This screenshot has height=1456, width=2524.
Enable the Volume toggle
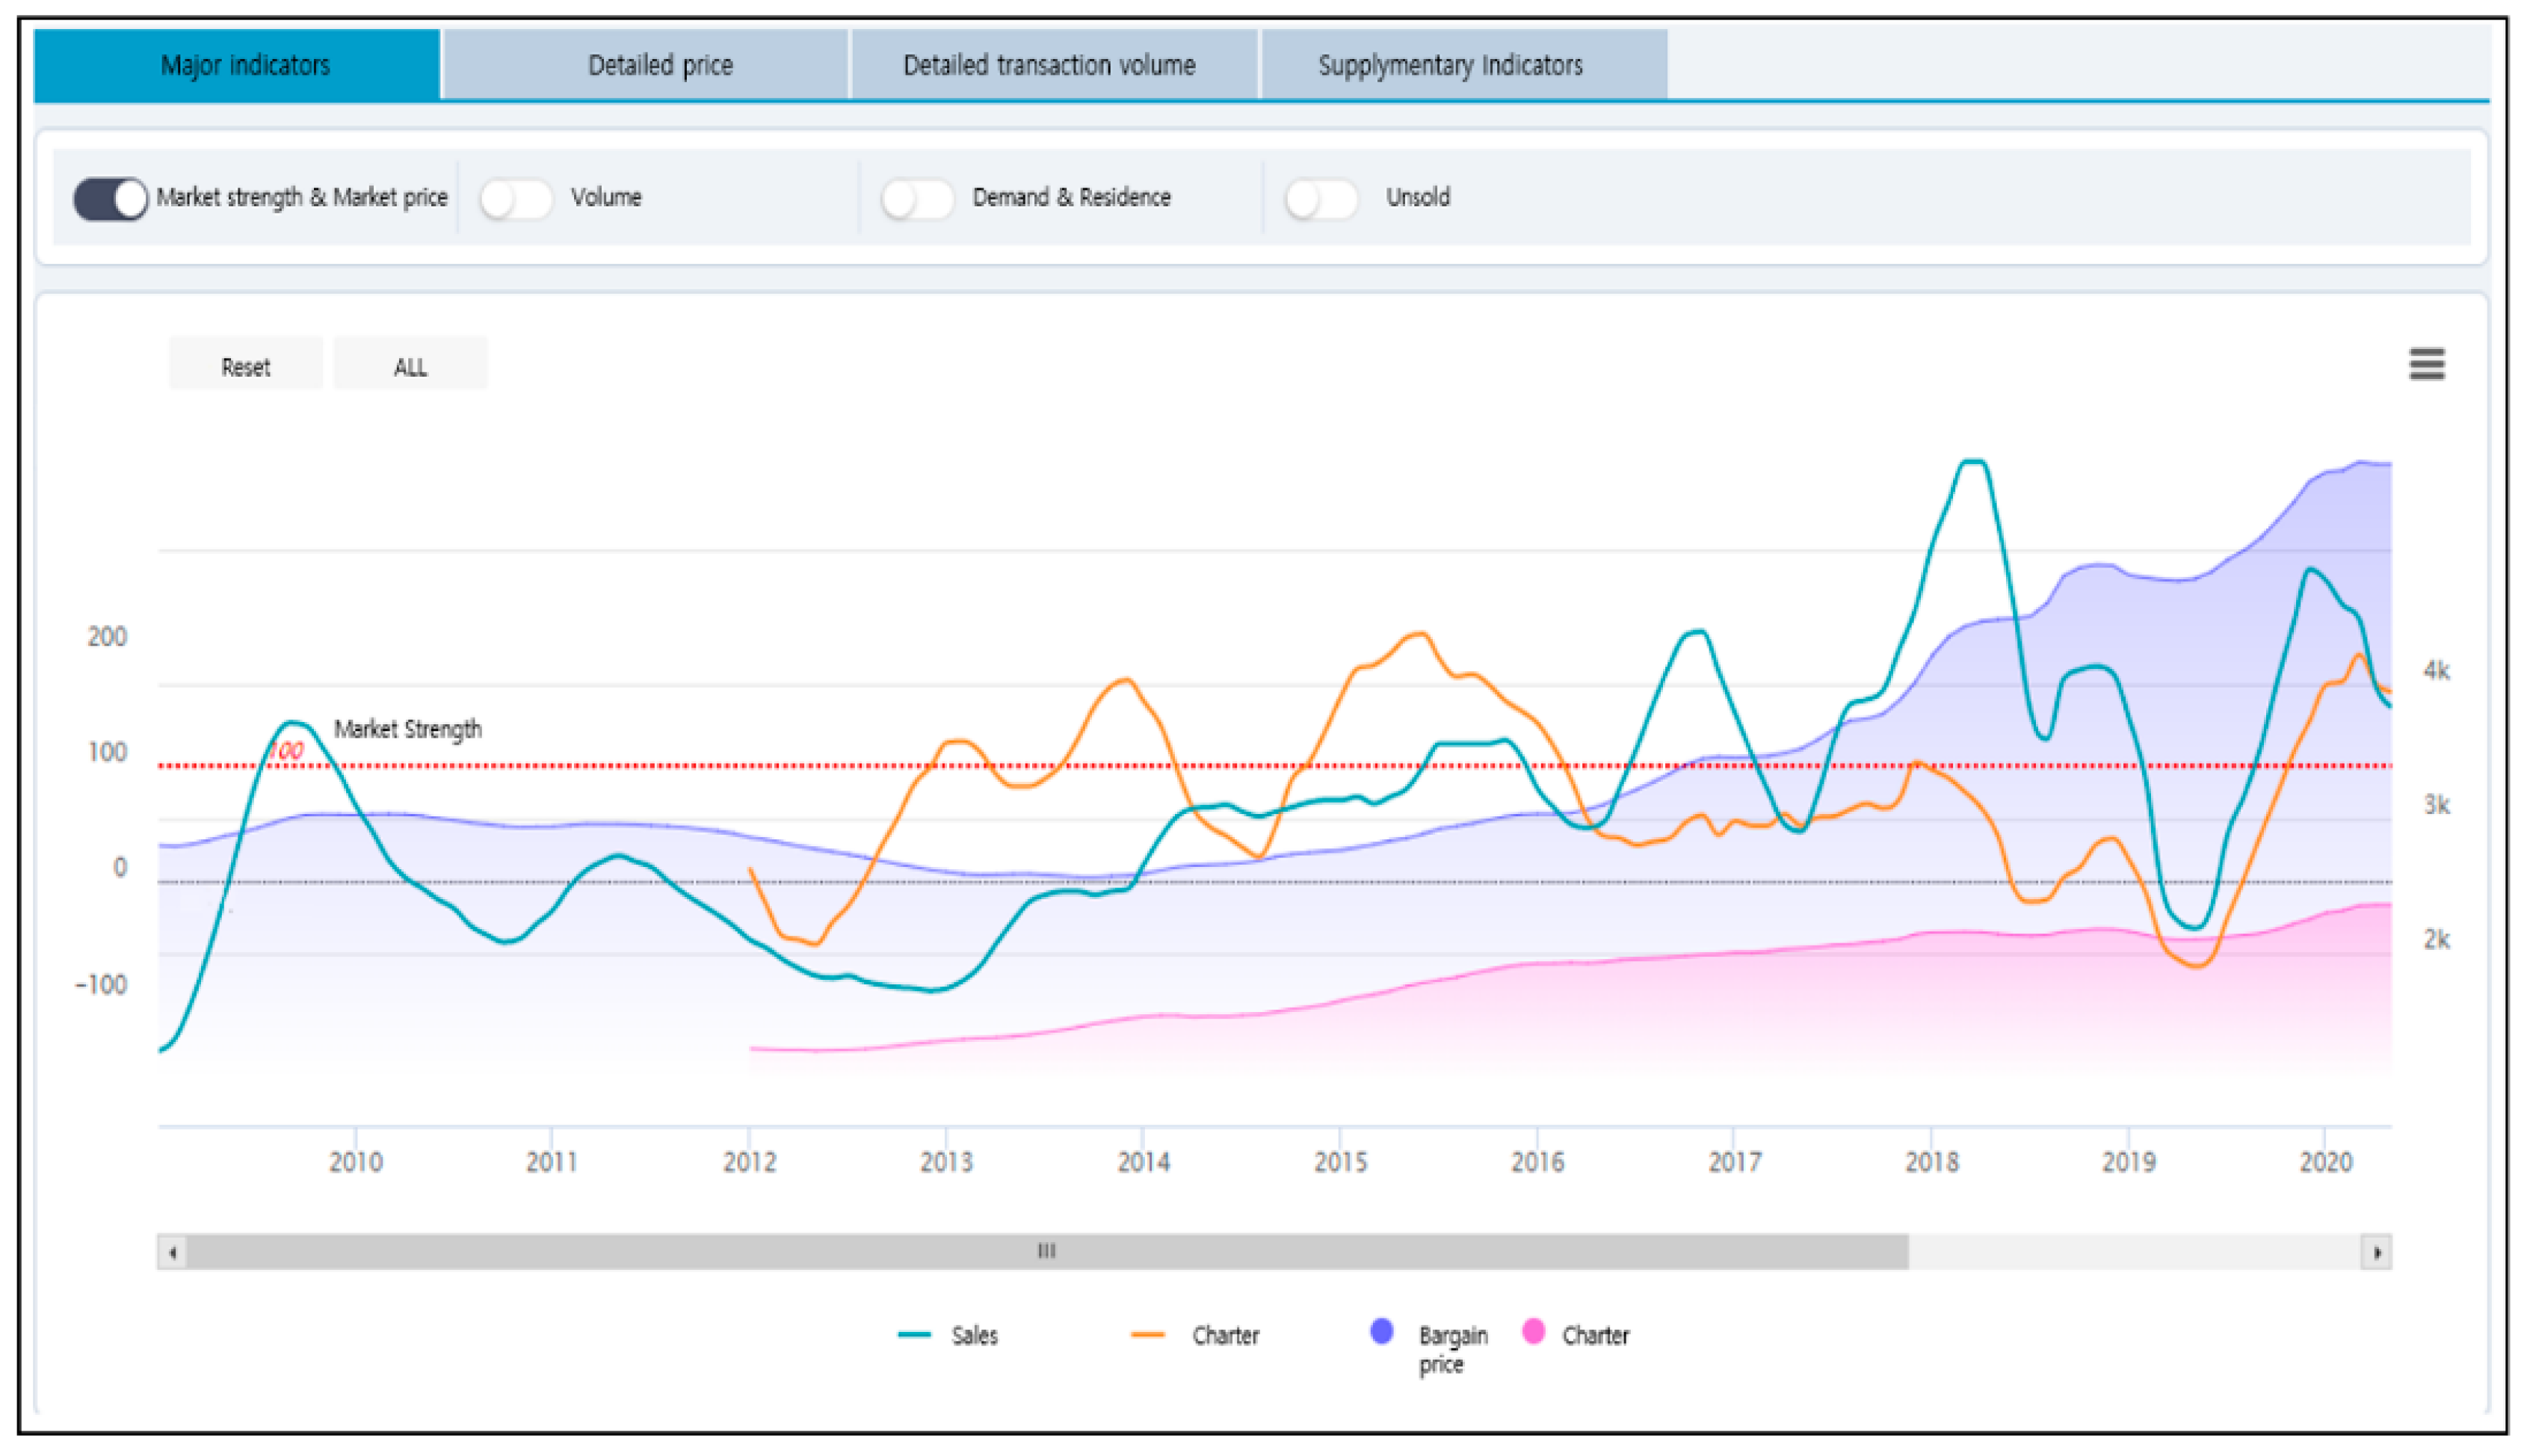515,198
